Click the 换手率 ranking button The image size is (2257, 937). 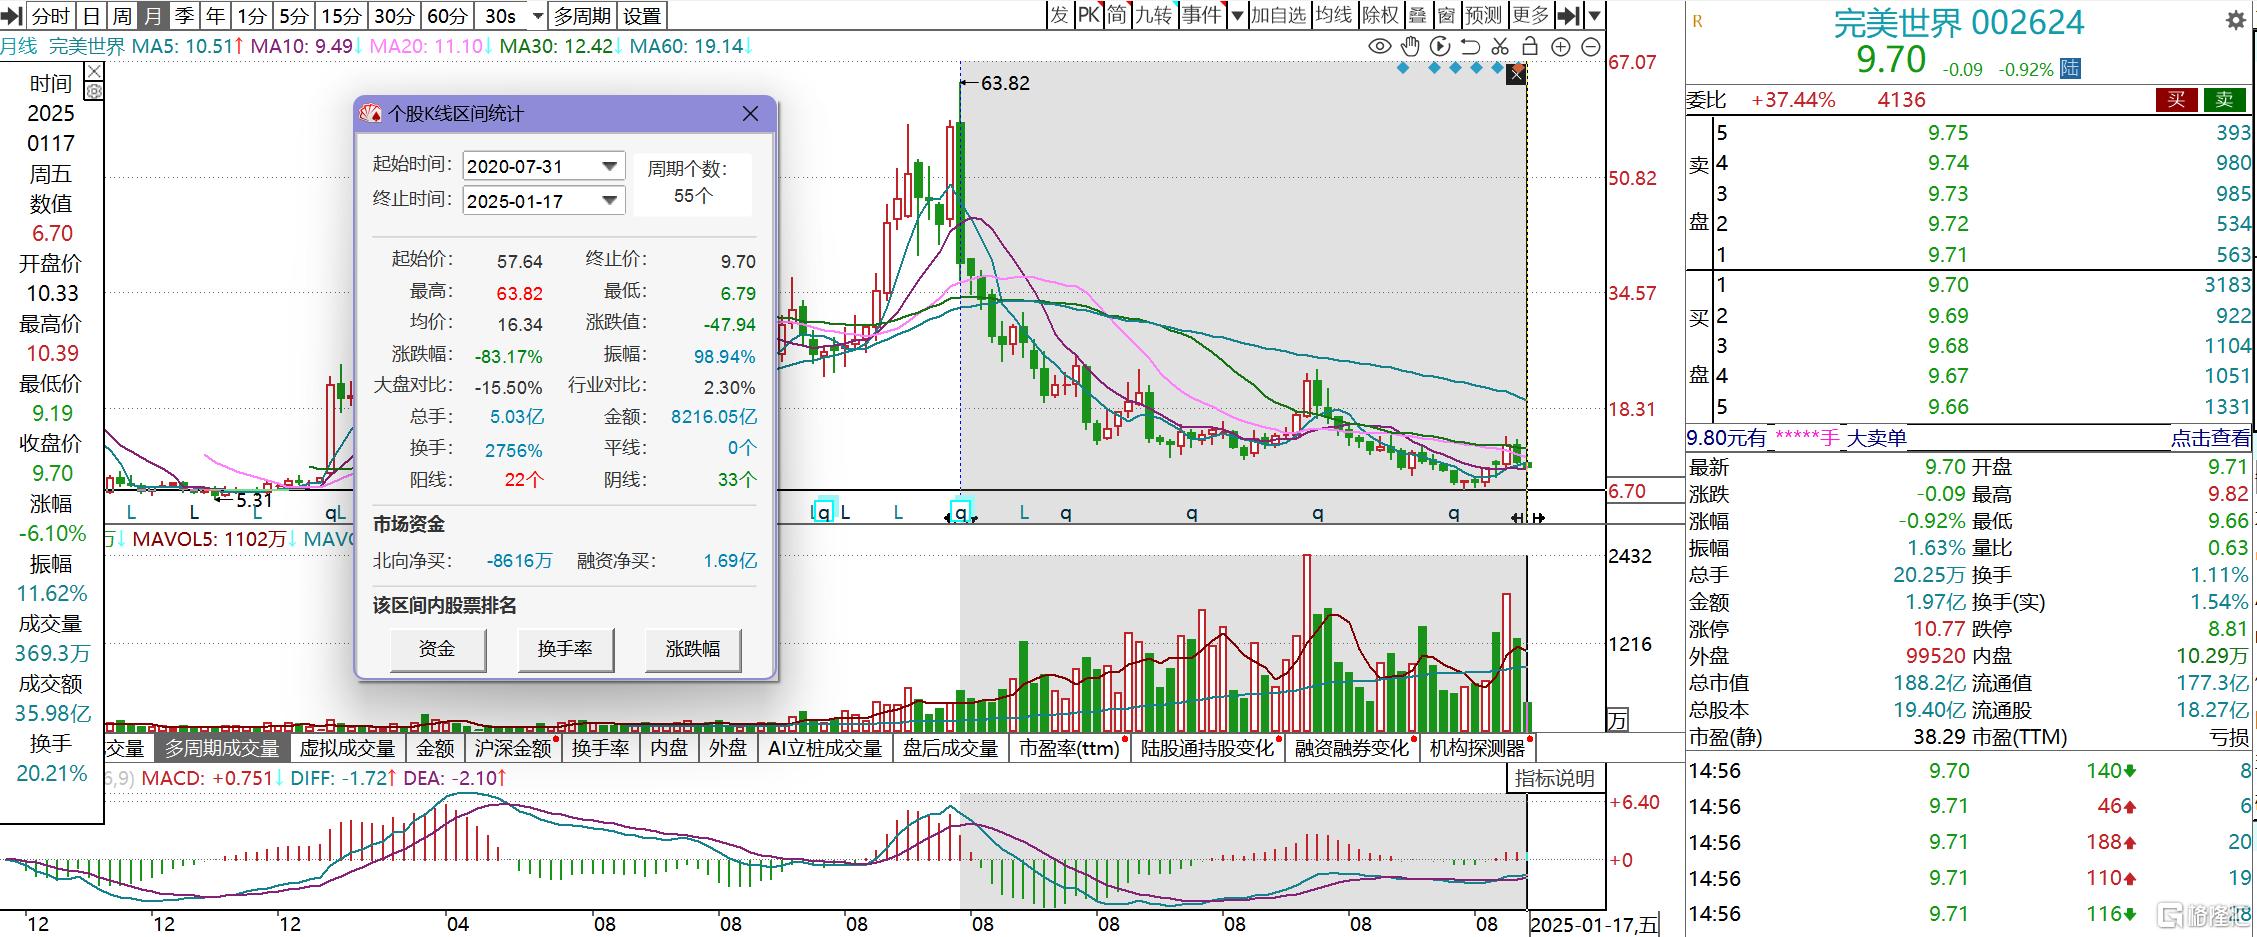[x=565, y=649]
